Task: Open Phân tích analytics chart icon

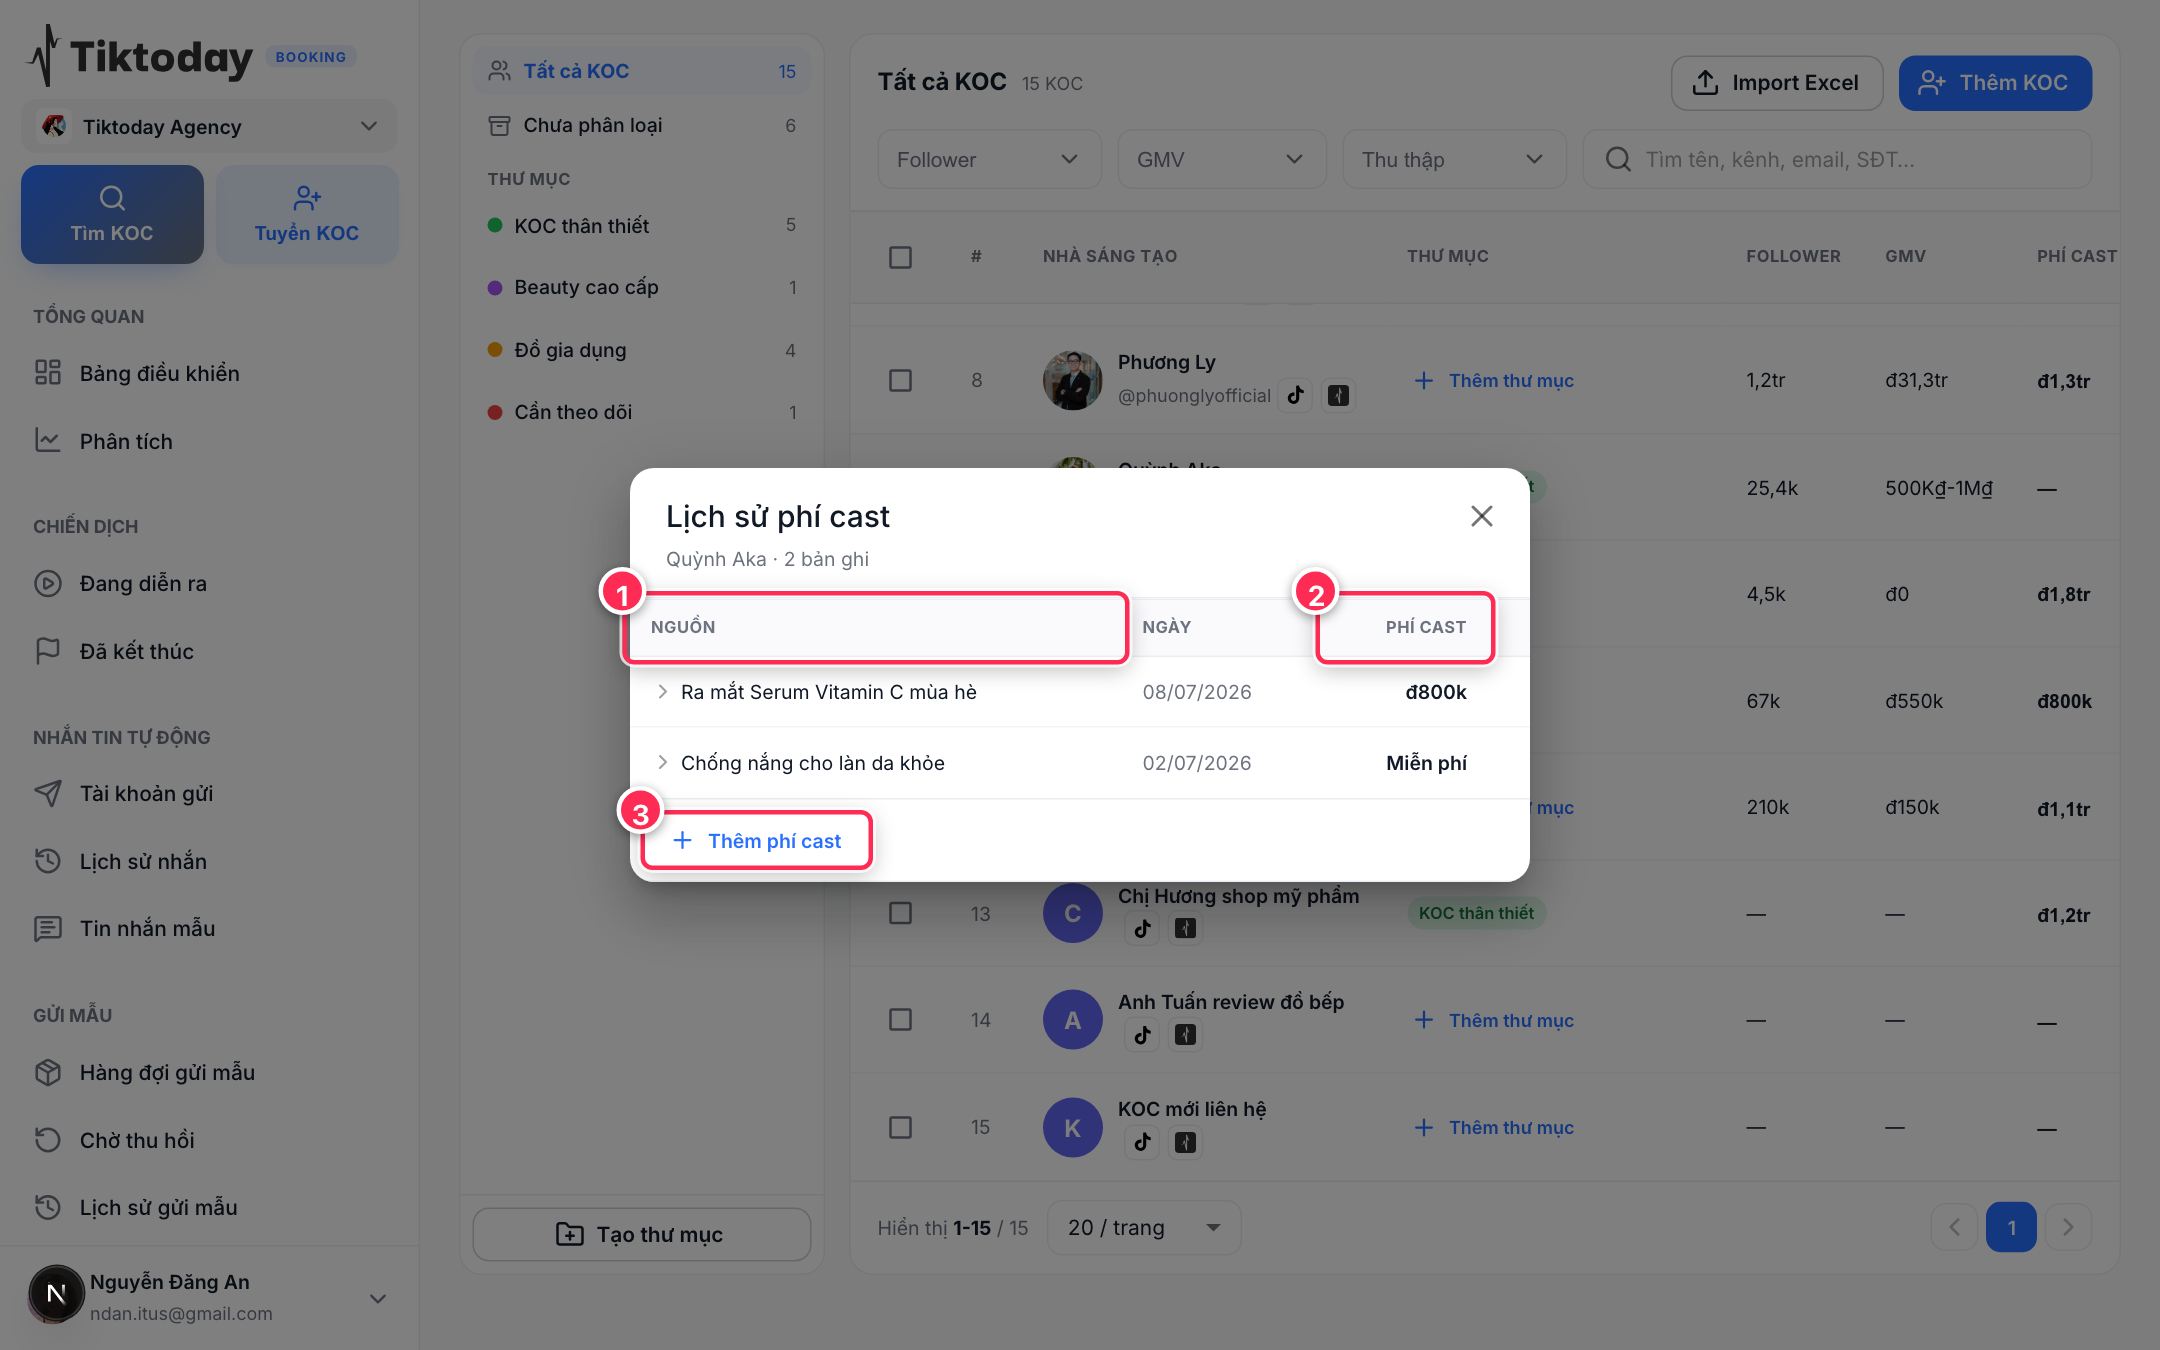Action: click(48, 441)
